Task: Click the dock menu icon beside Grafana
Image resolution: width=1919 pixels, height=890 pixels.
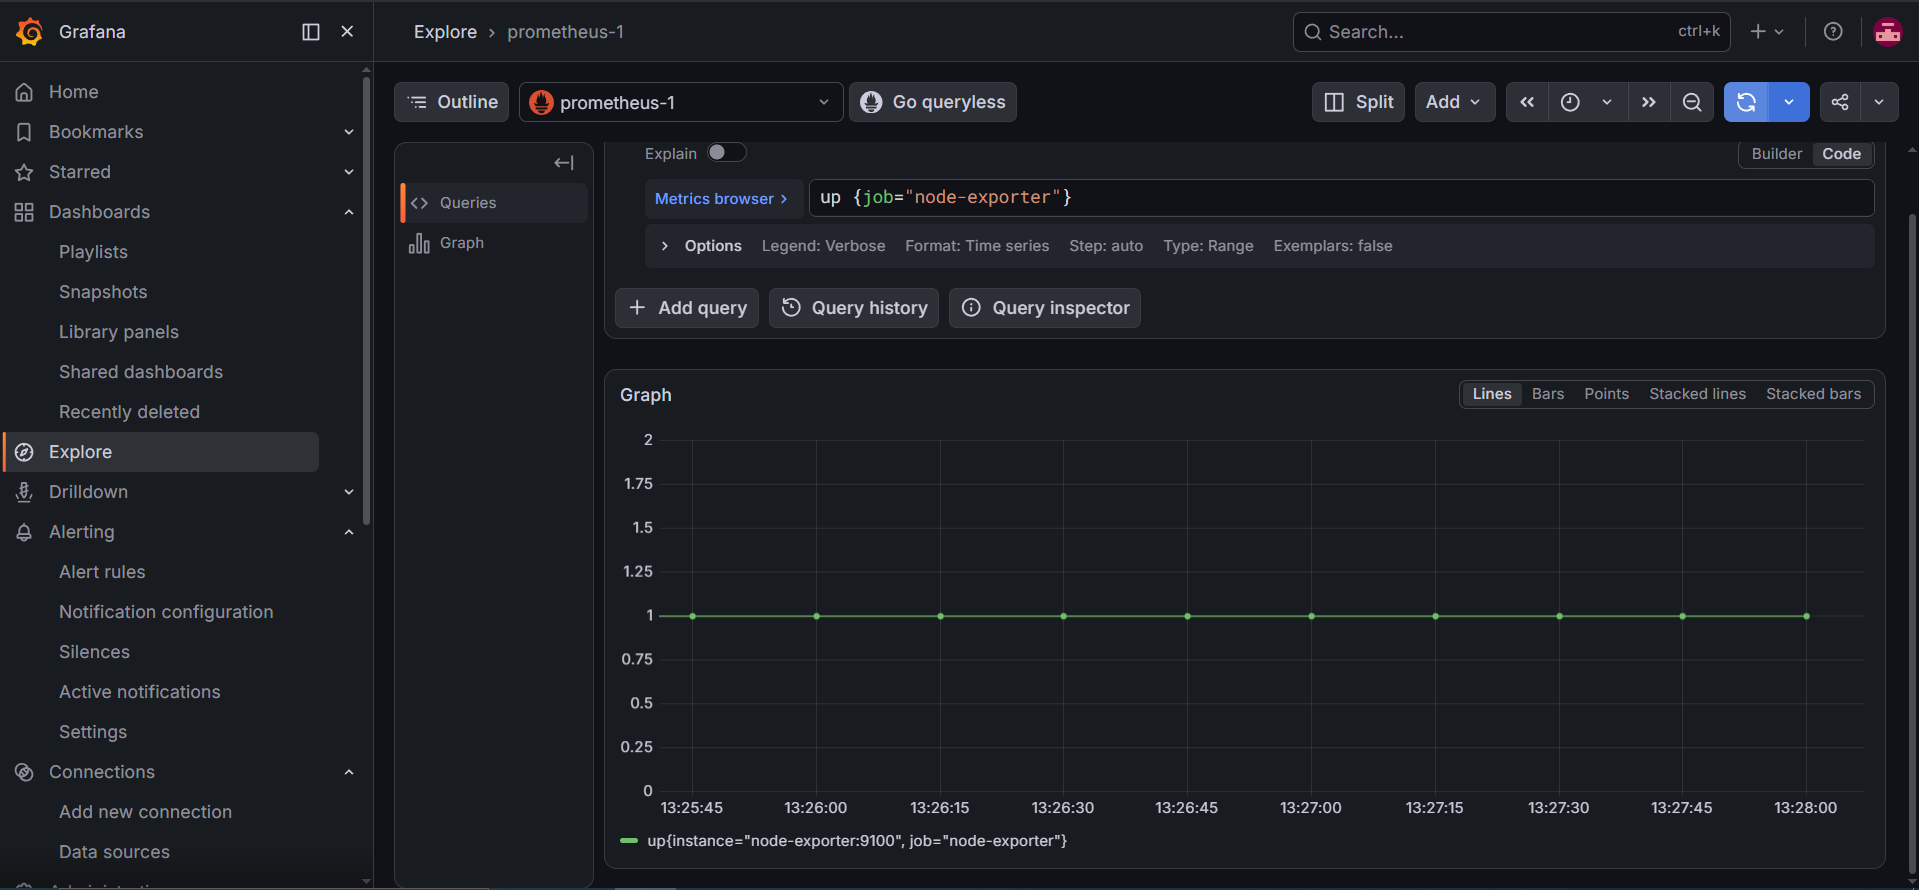Action: (x=311, y=32)
